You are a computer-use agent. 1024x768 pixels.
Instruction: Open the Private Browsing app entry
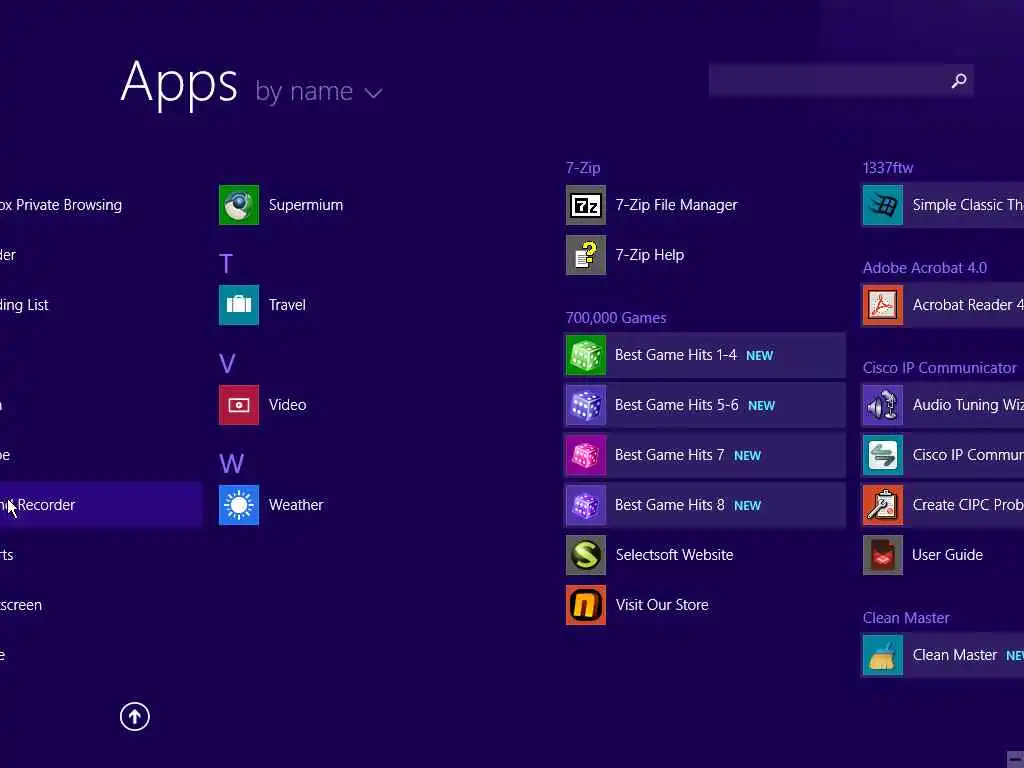point(61,205)
